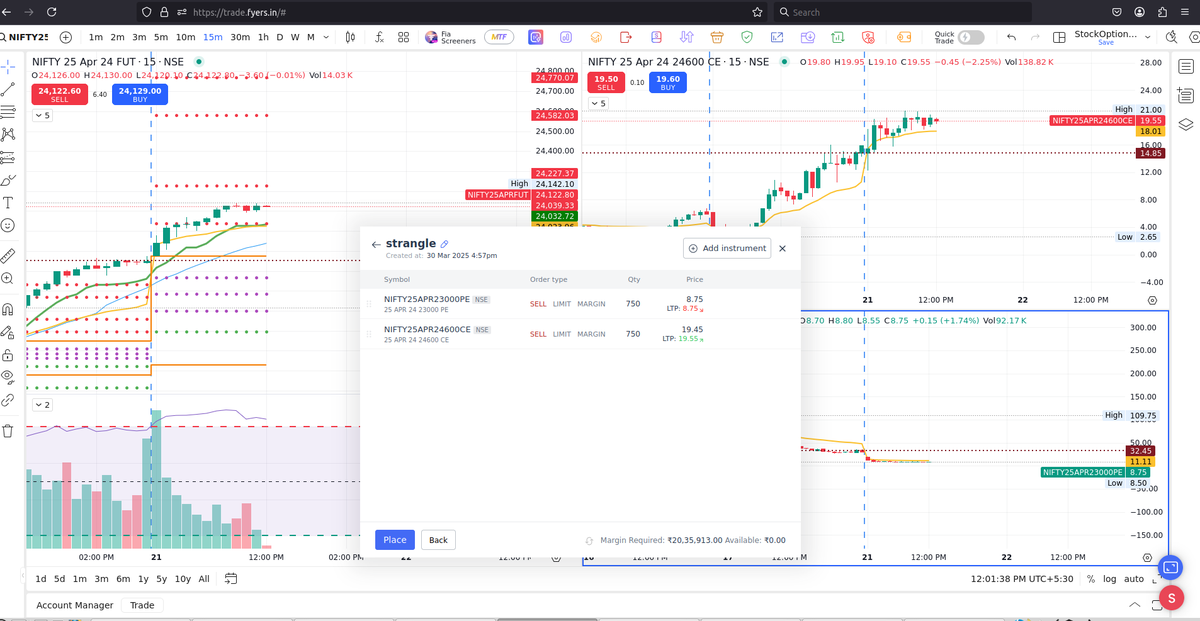Select the 30m timeframe

[240, 37]
